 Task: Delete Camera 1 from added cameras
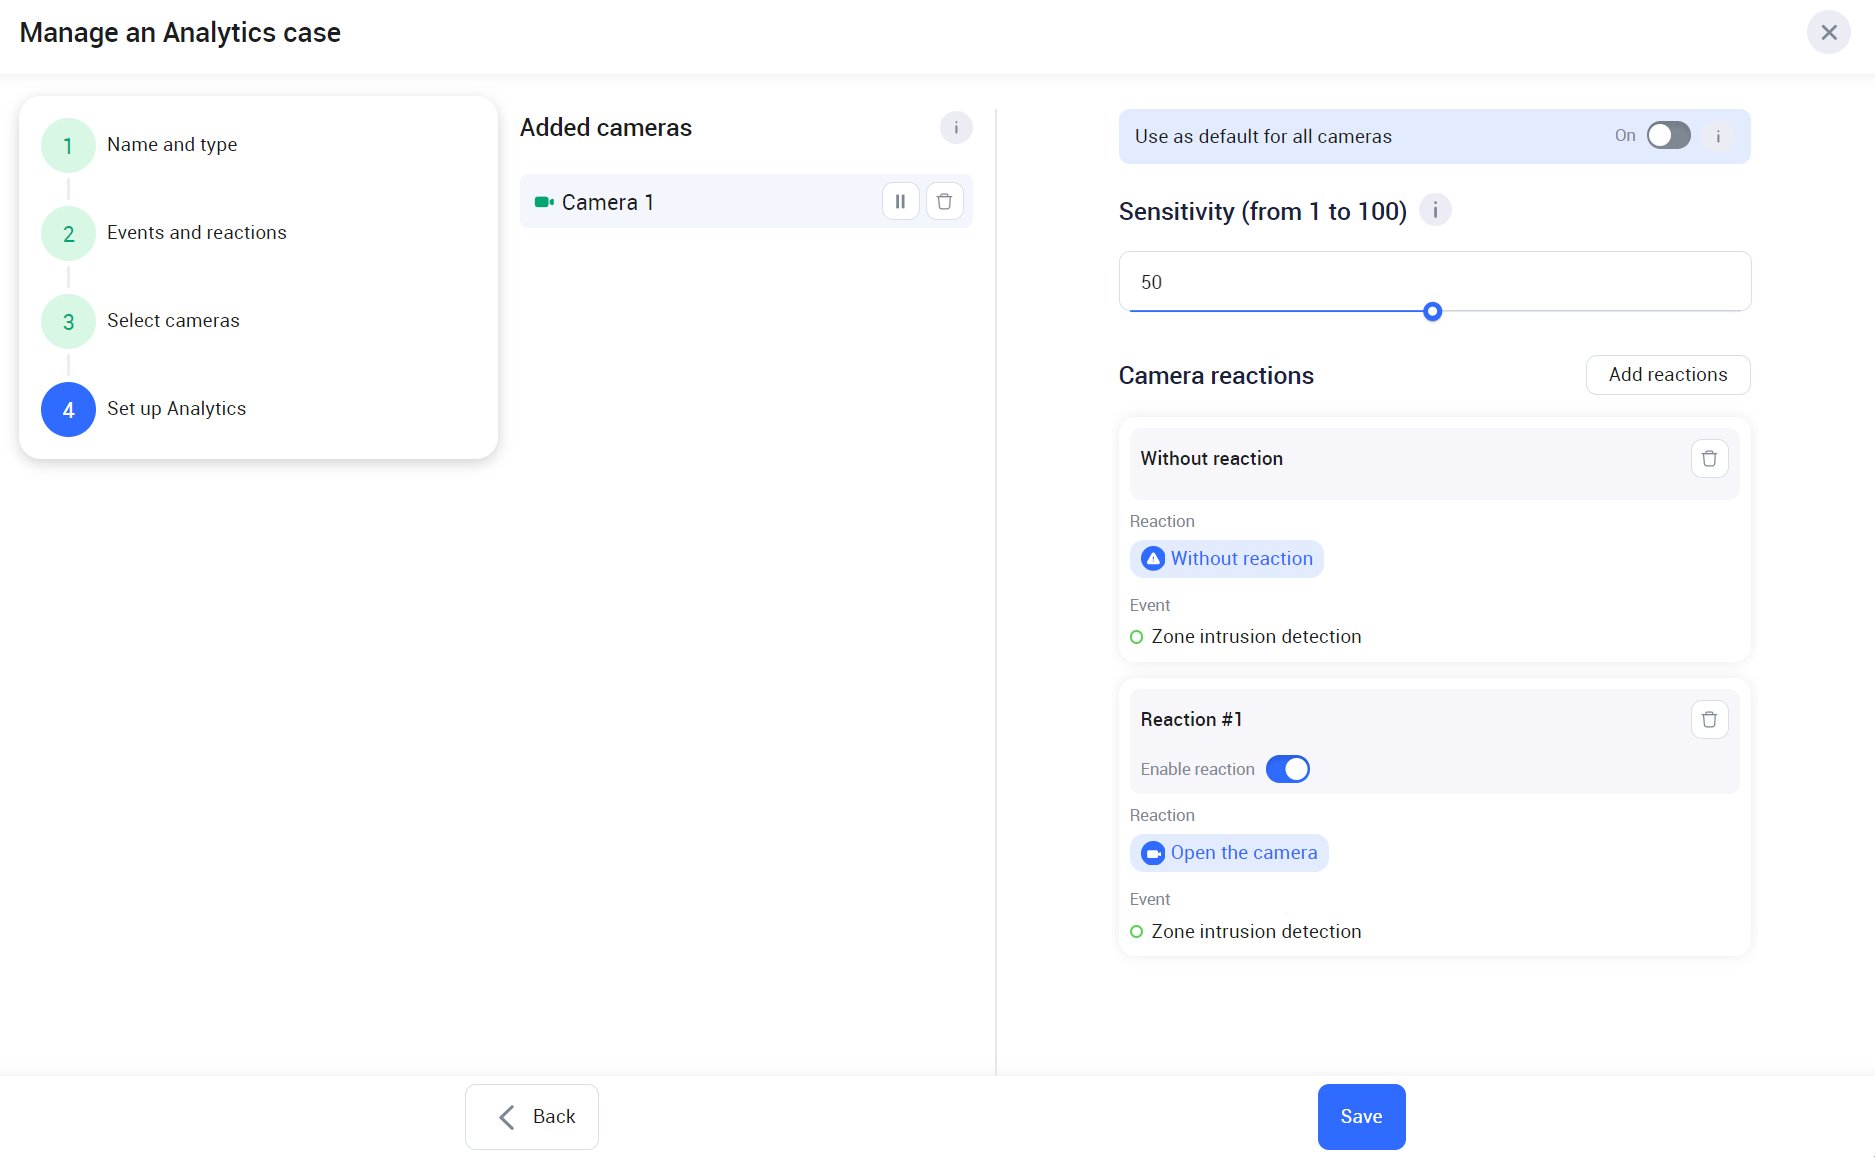pos(944,202)
